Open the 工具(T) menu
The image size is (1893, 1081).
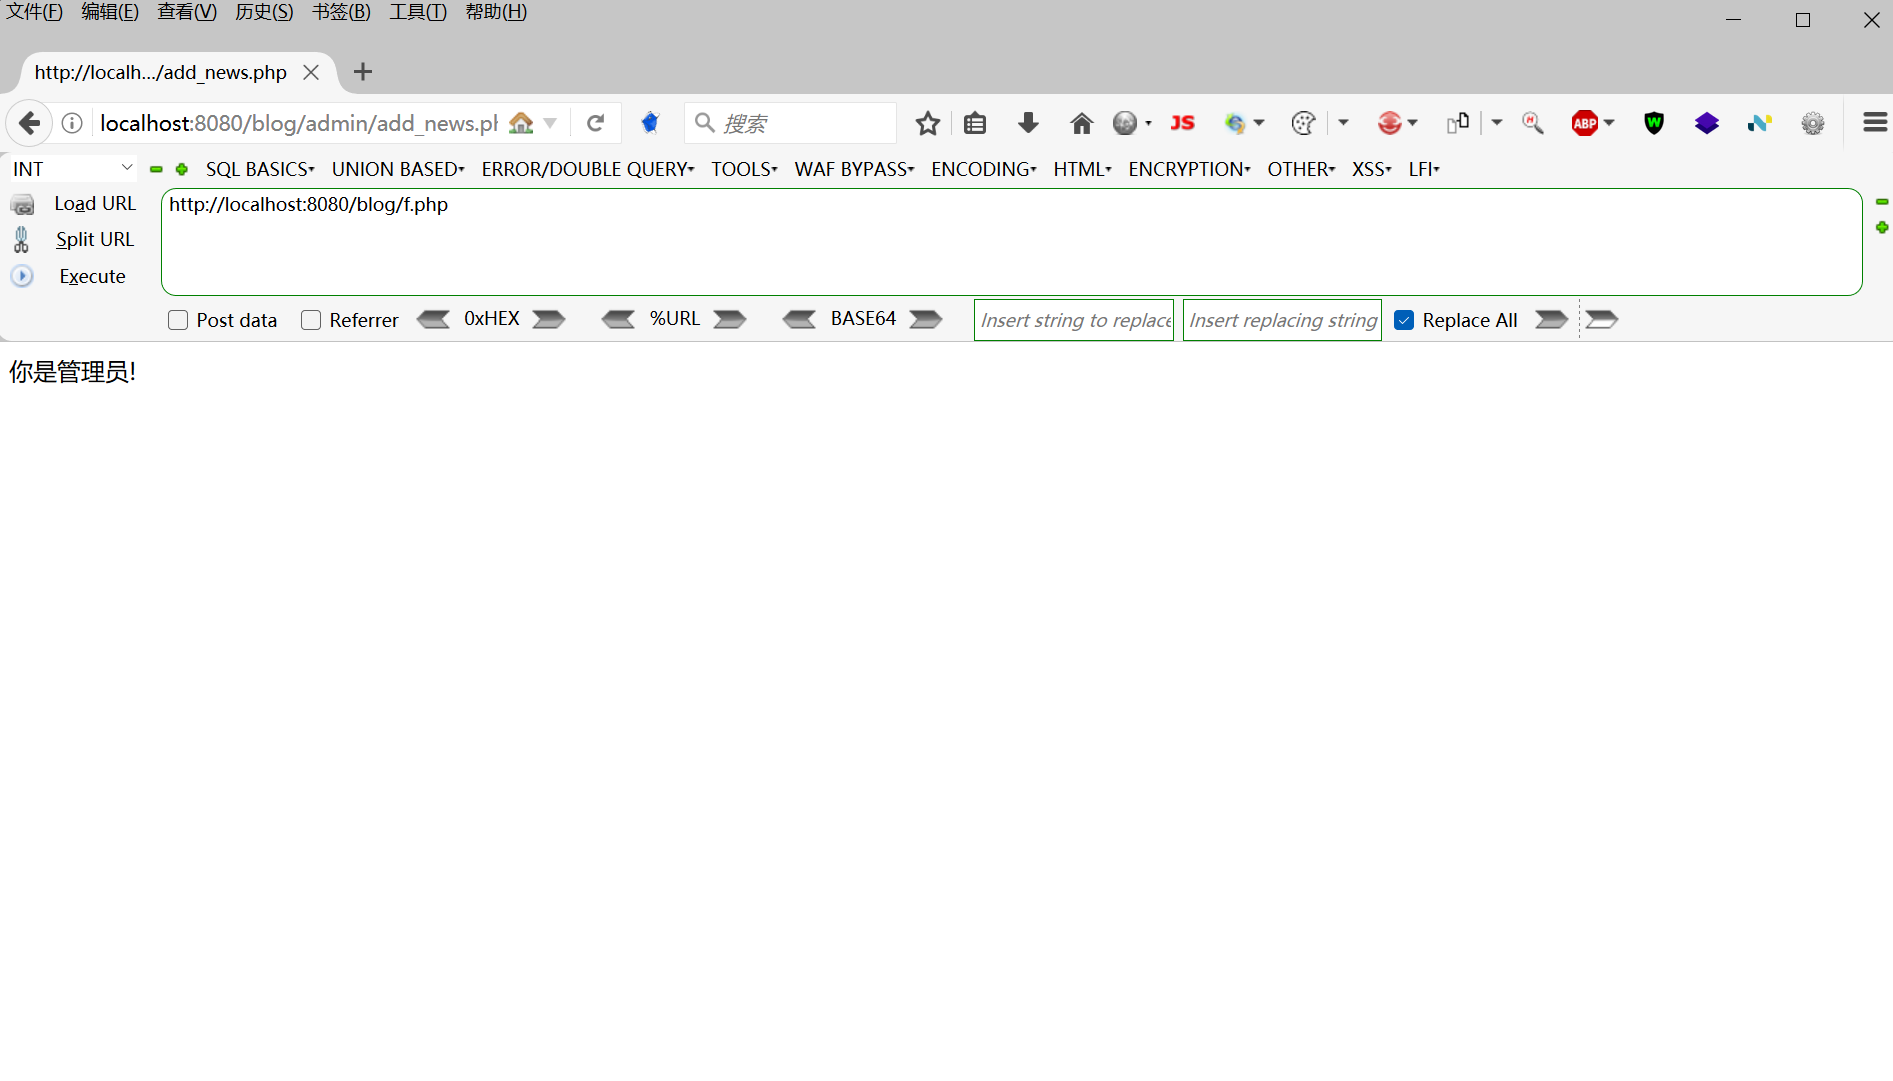coord(418,12)
